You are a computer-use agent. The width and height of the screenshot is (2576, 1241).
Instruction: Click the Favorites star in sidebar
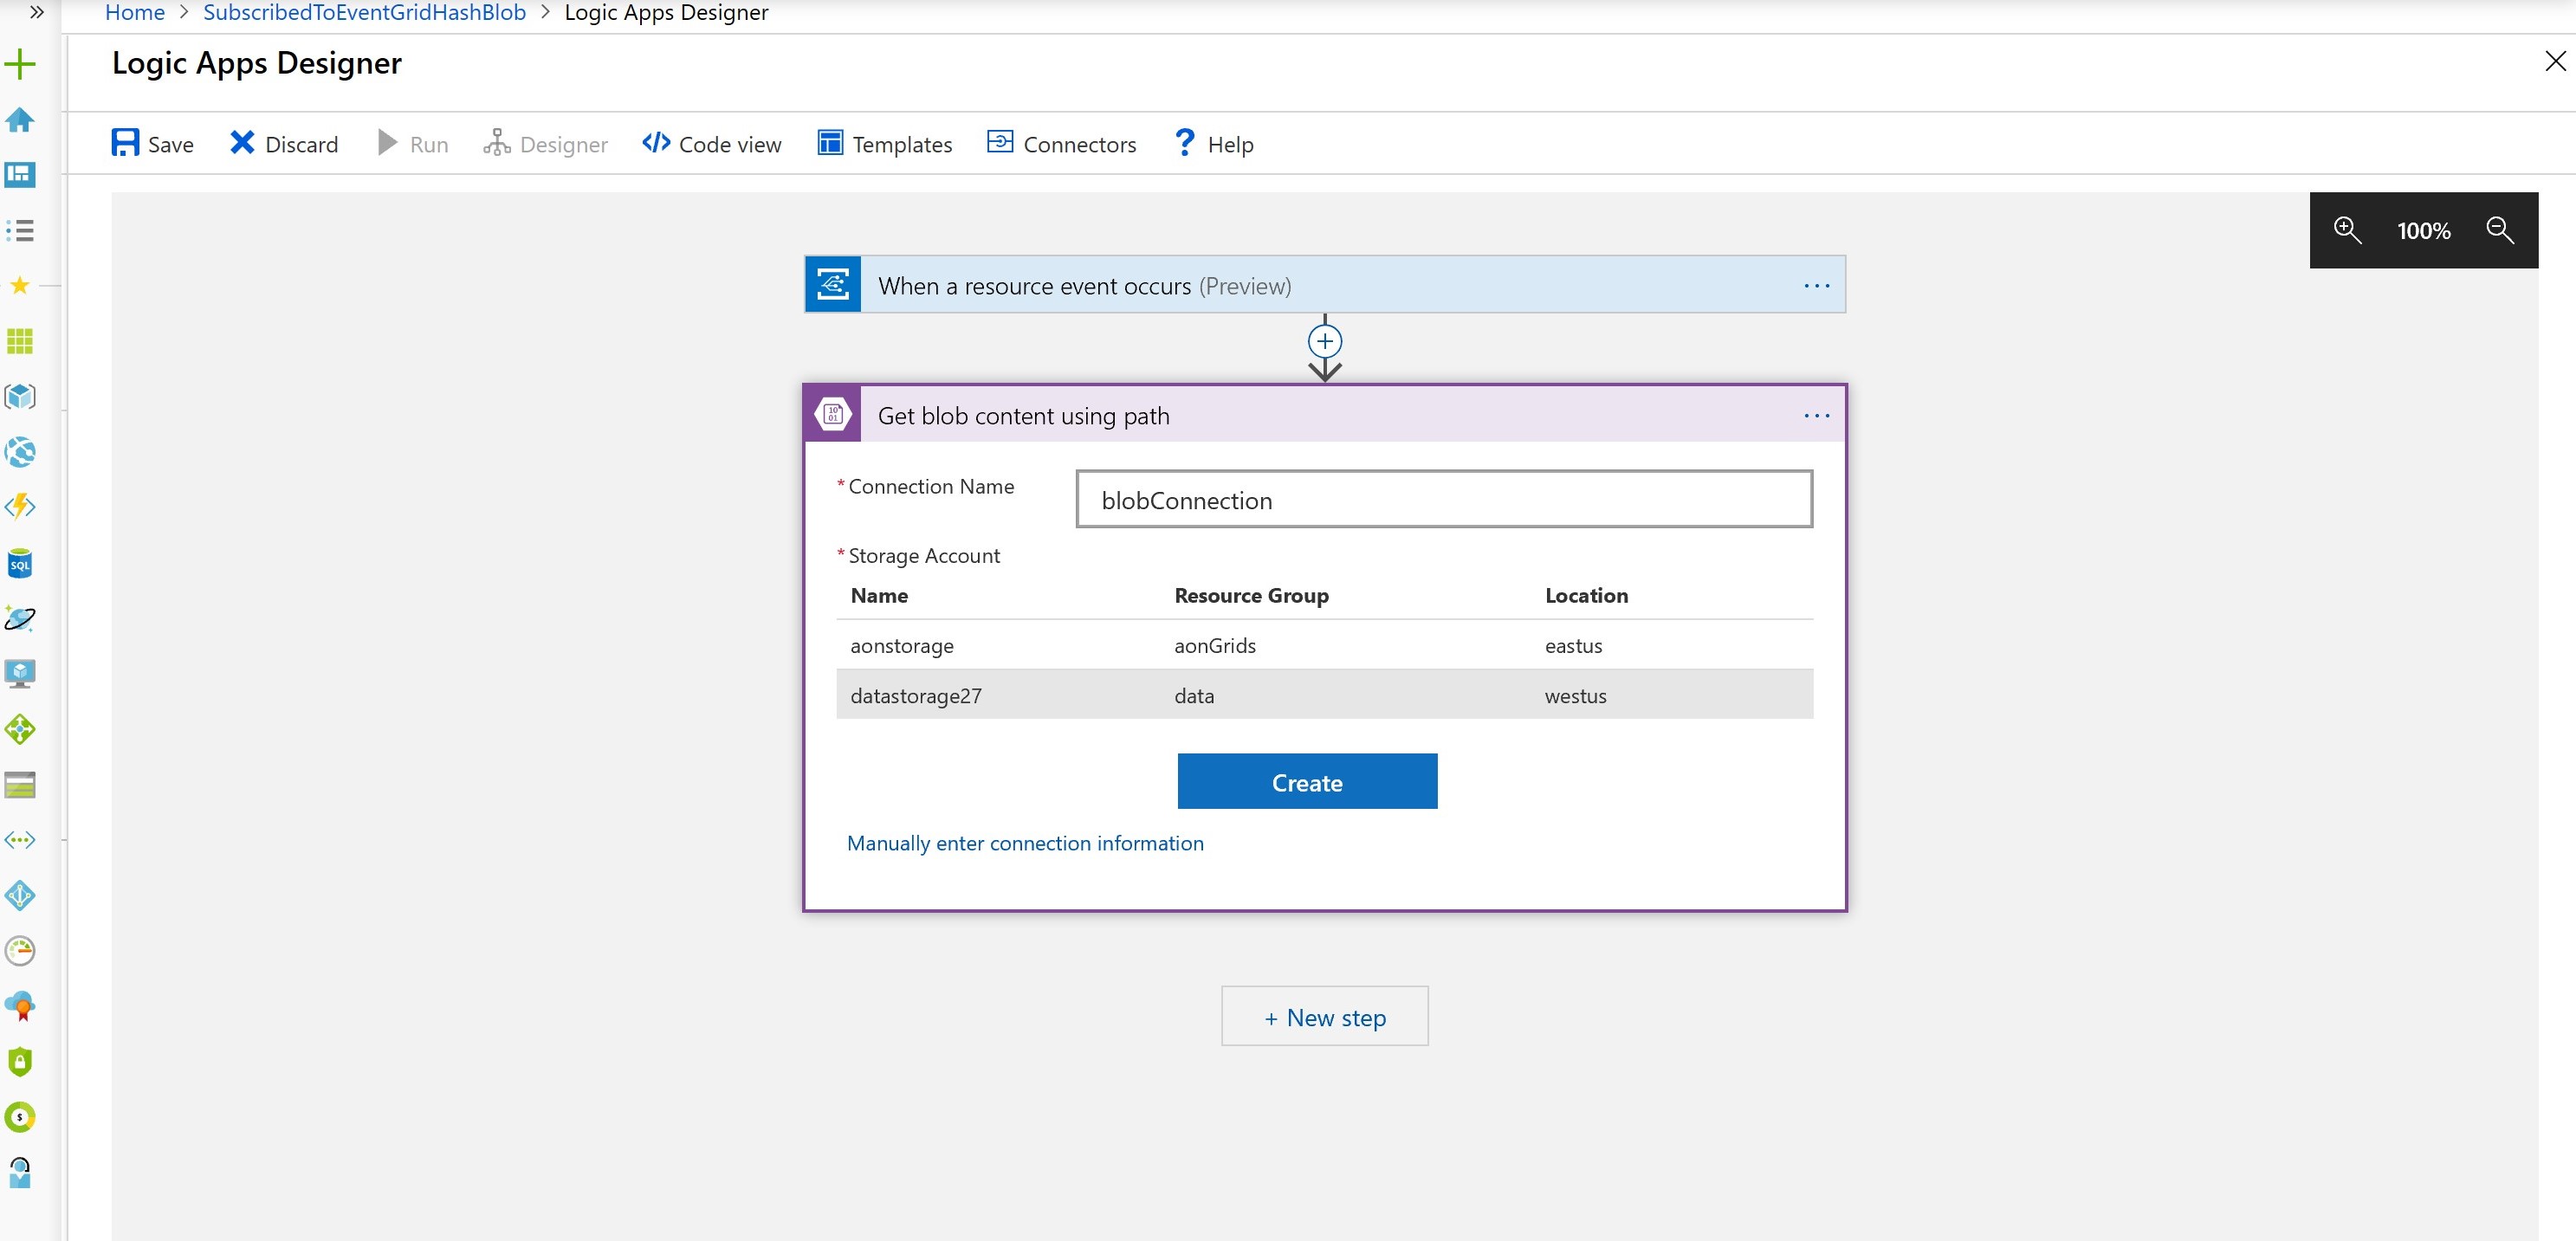click(x=20, y=286)
